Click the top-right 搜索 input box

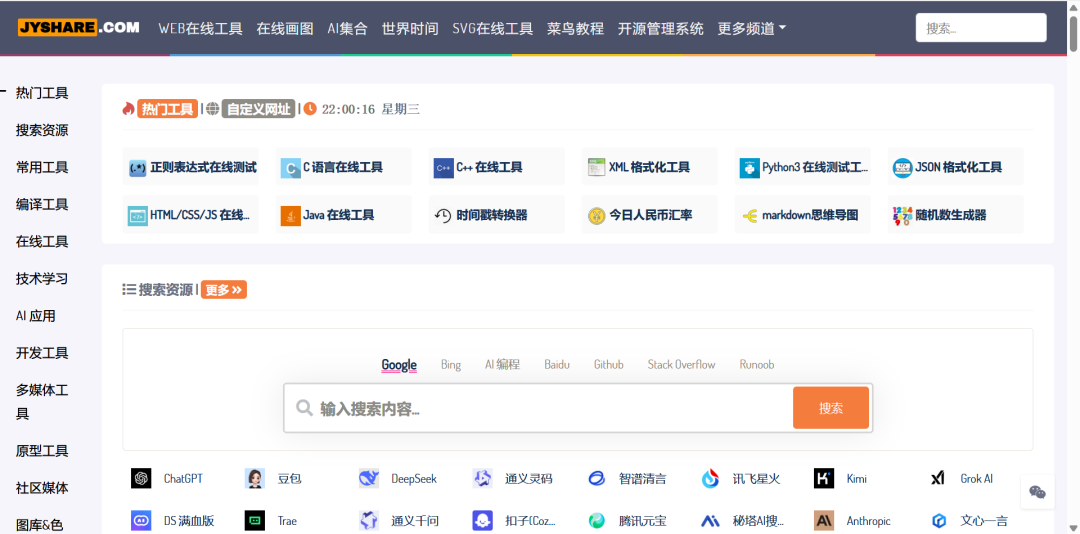point(980,28)
